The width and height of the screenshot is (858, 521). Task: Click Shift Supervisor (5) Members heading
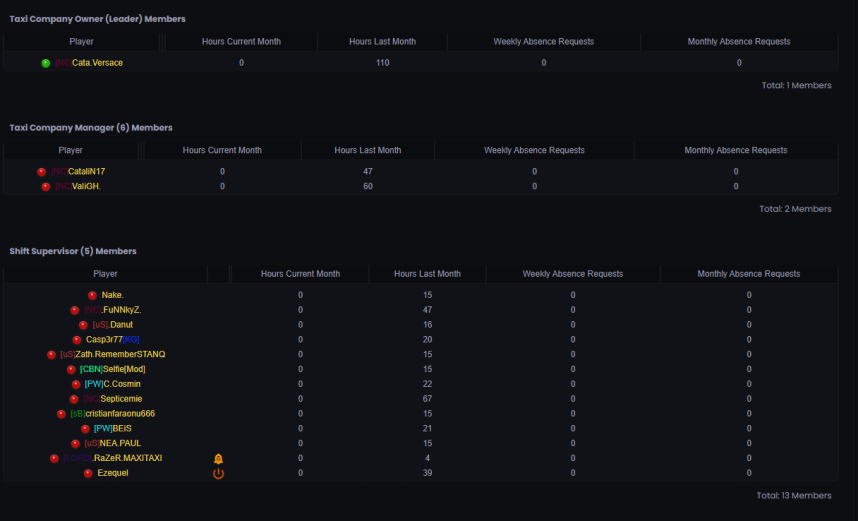pyautogui.click(x=73, y=251)
